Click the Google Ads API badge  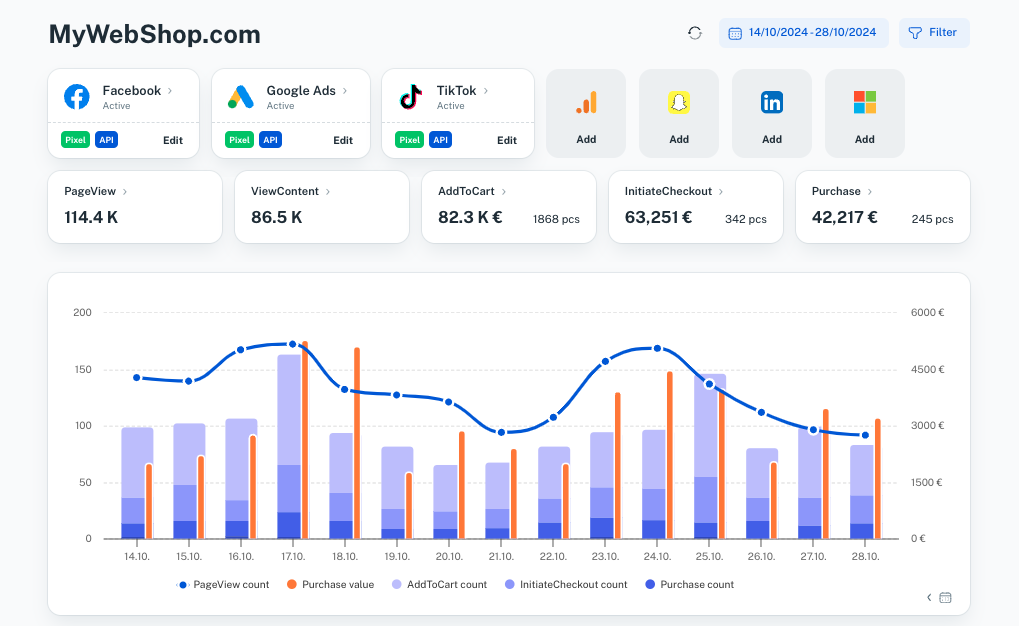[270, 140]
